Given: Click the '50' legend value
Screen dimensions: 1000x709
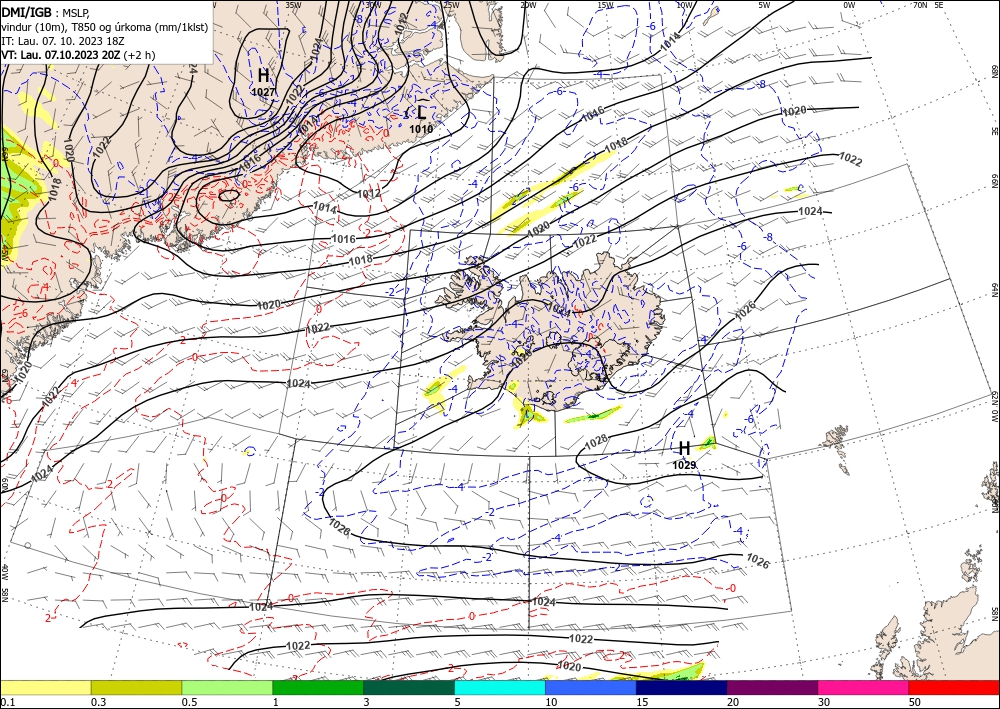Looking at the screenshot, I should [915, 702].
